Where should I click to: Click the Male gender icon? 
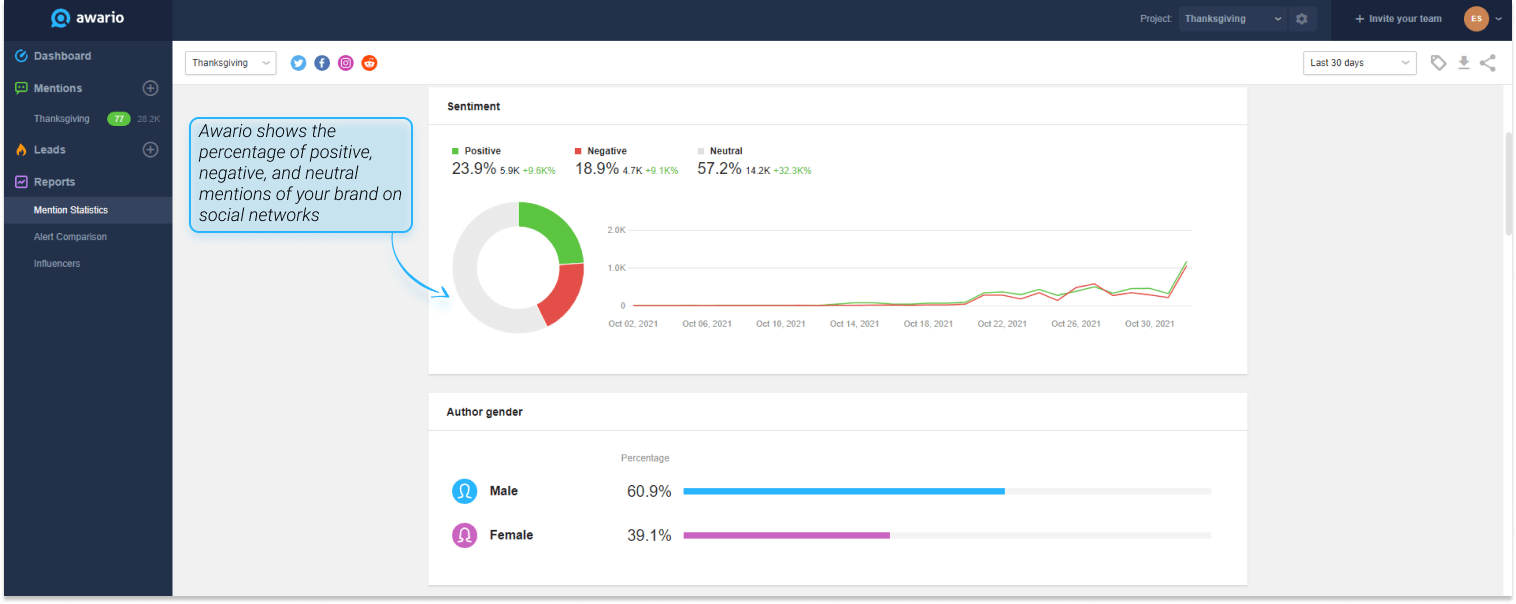pyautogui.click(x=465, y=491)
